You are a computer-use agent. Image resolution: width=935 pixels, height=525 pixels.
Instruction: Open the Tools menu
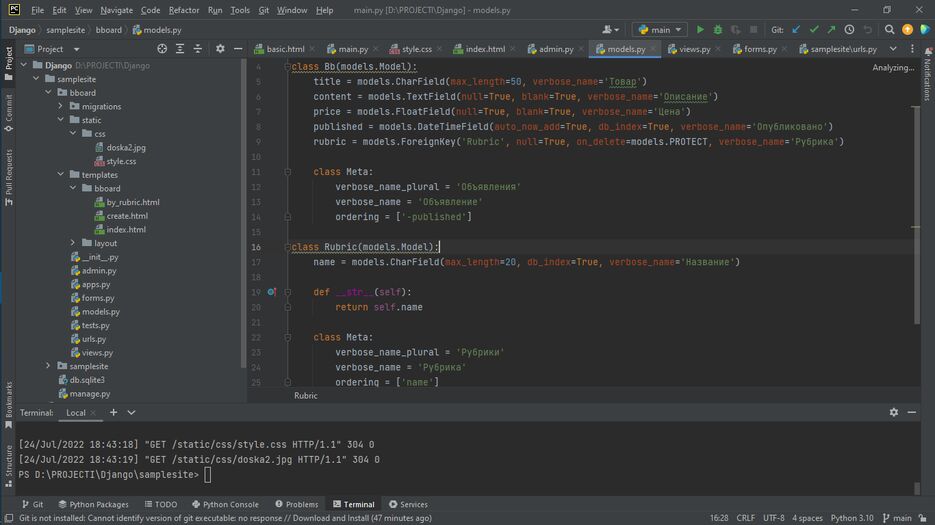tap(240, 10)
